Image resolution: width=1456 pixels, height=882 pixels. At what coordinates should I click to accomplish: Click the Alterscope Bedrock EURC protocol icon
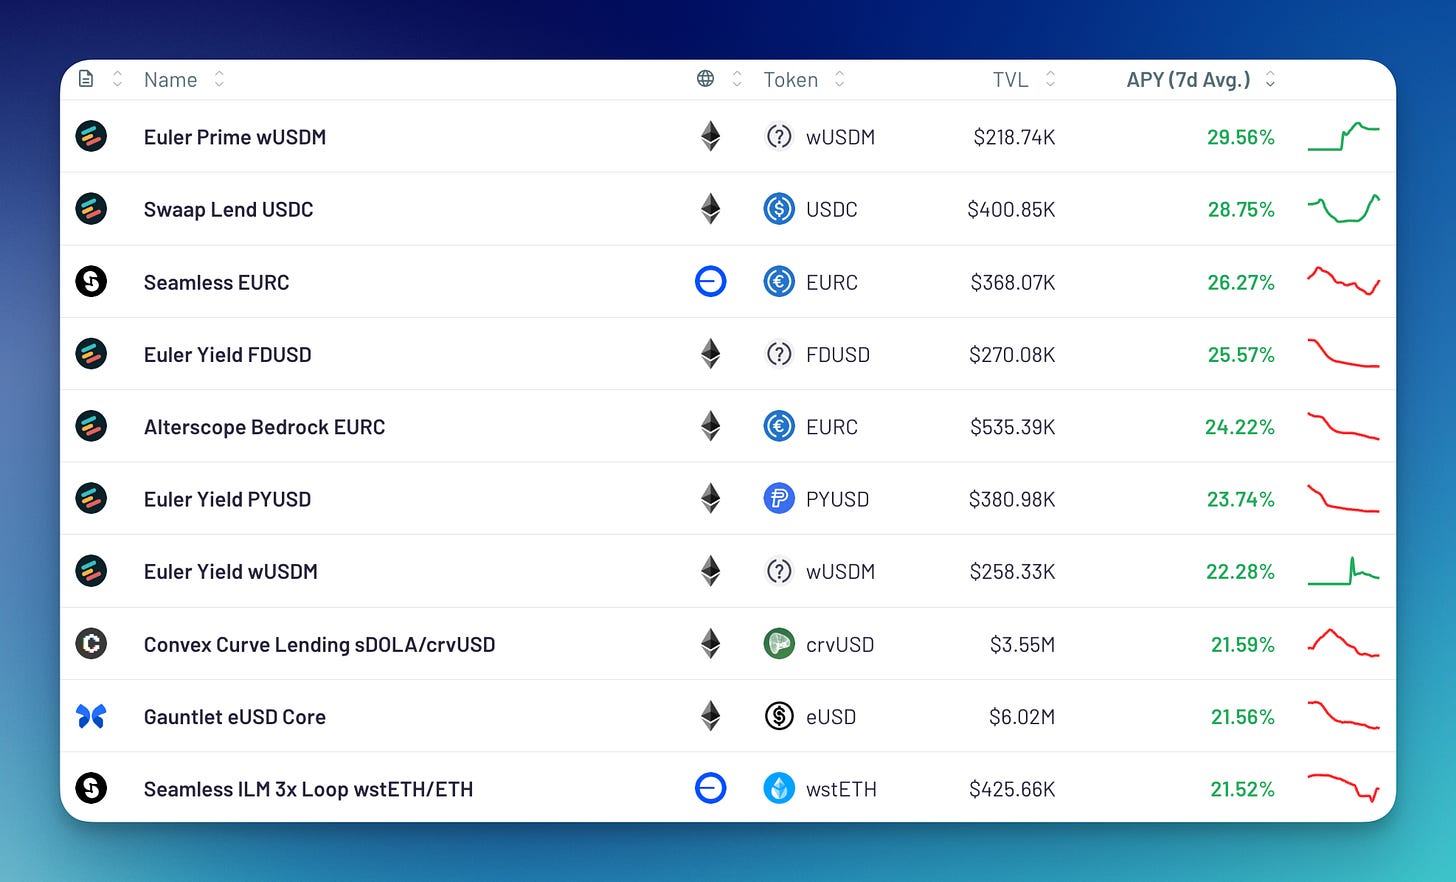coord(91,426)
